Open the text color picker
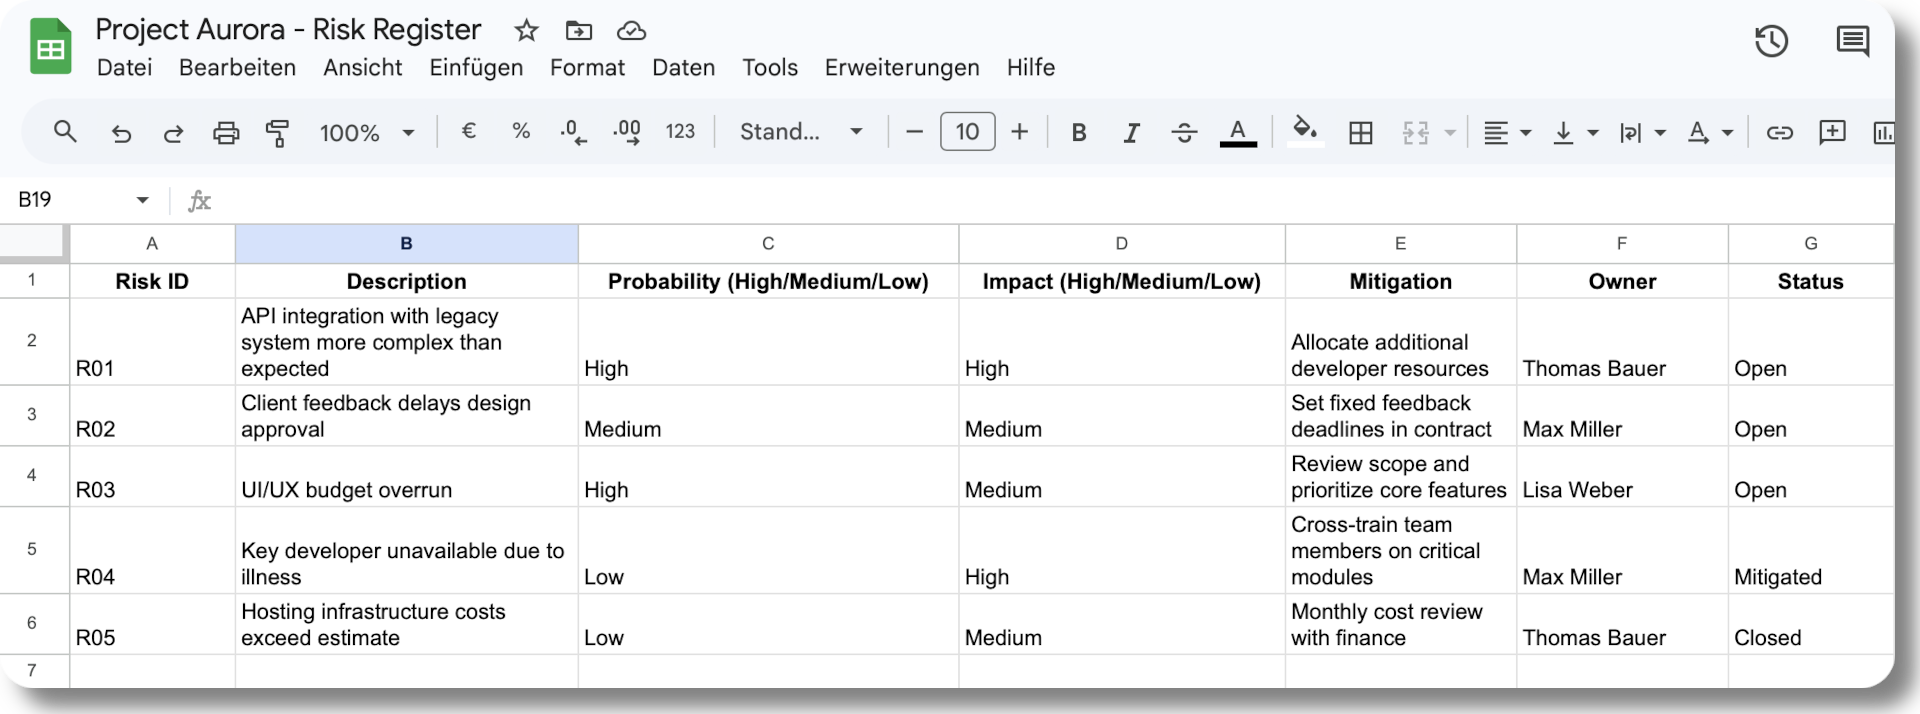Screen dimensions: 1920x714 pos(1238,132)
